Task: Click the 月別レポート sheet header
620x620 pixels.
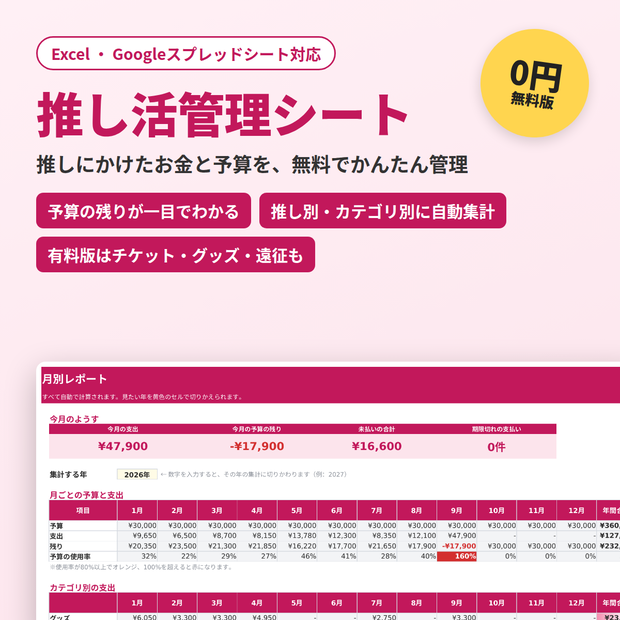Action: 75,379
